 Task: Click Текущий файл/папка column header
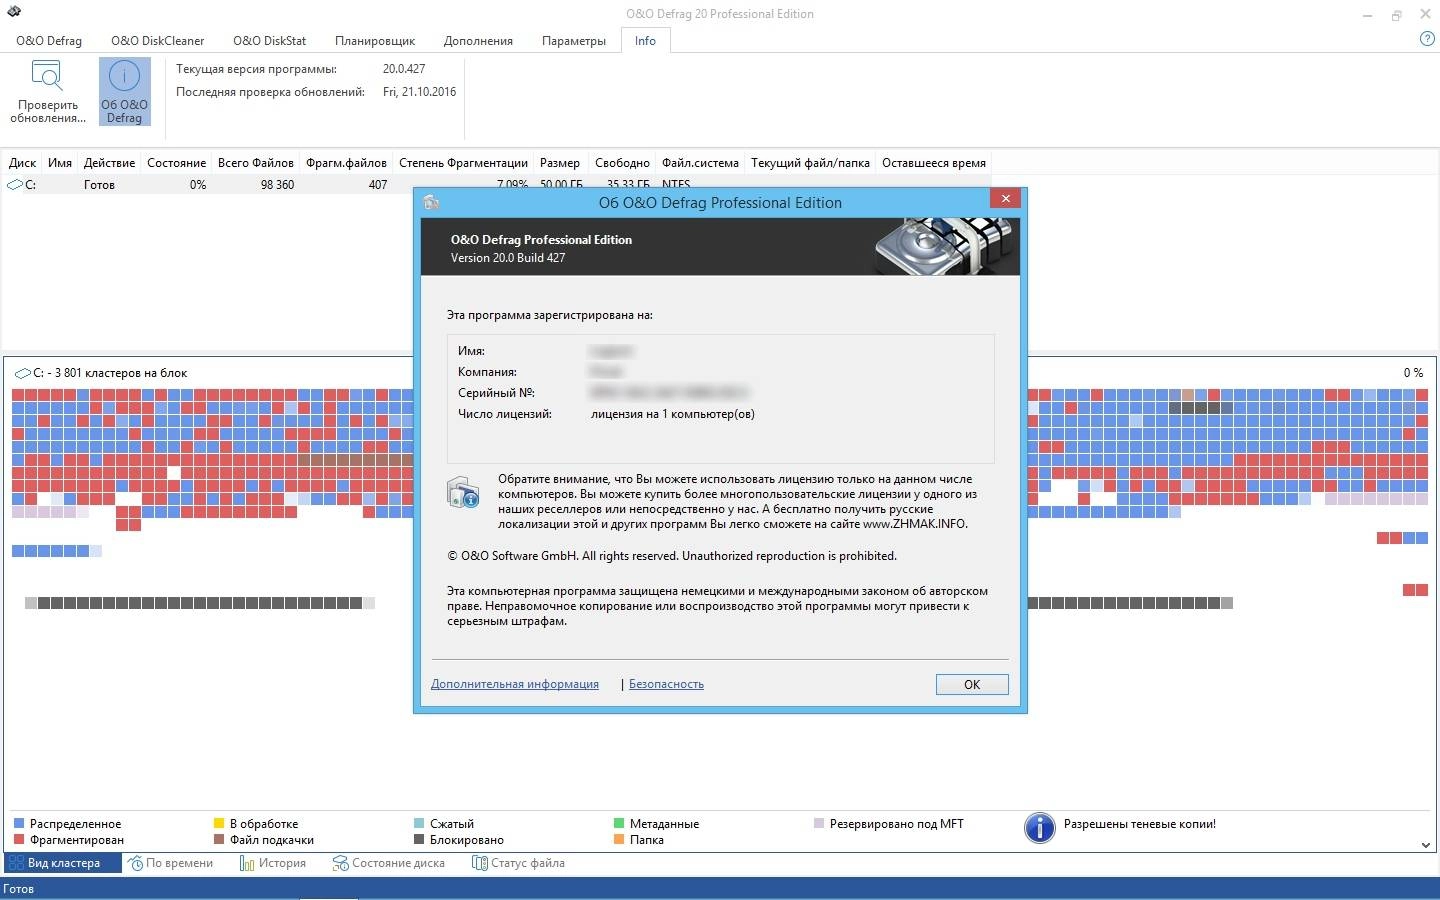810,163
